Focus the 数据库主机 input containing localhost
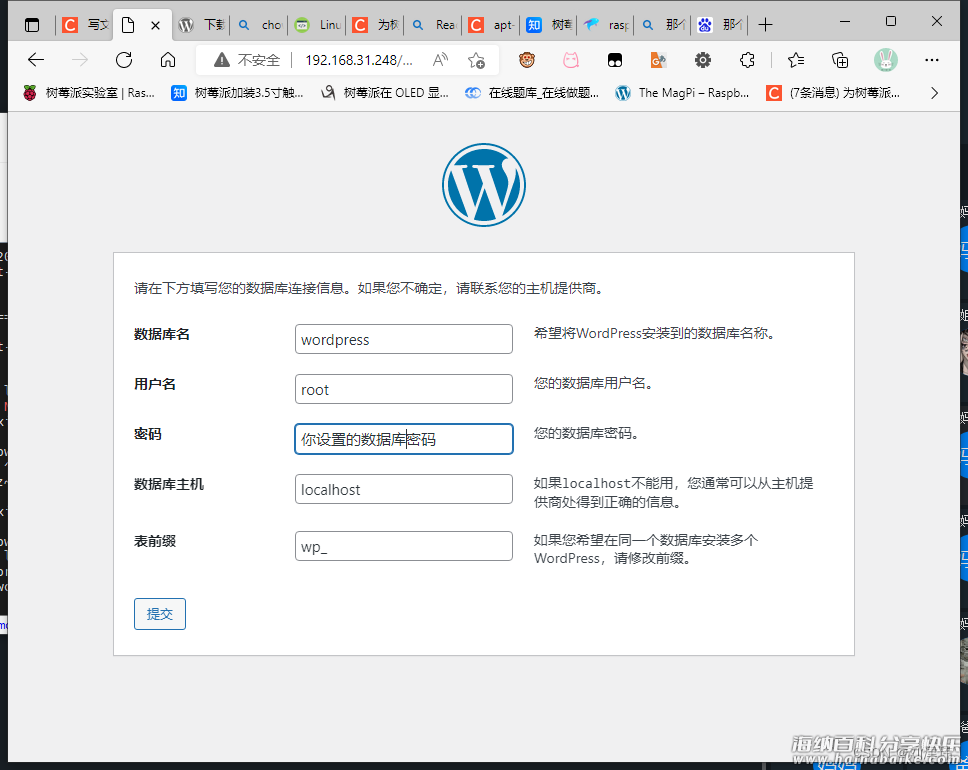This screenshot has width=968, height=770. [x=404, y=489]
